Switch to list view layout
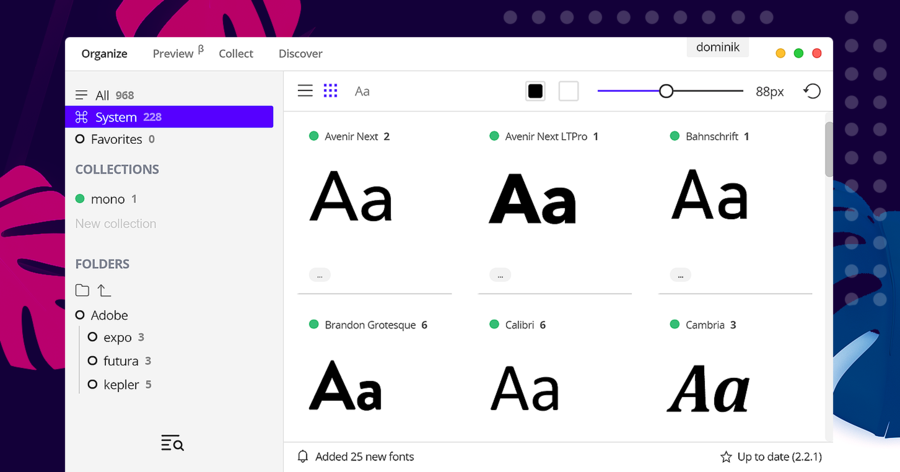 [305, 91]
